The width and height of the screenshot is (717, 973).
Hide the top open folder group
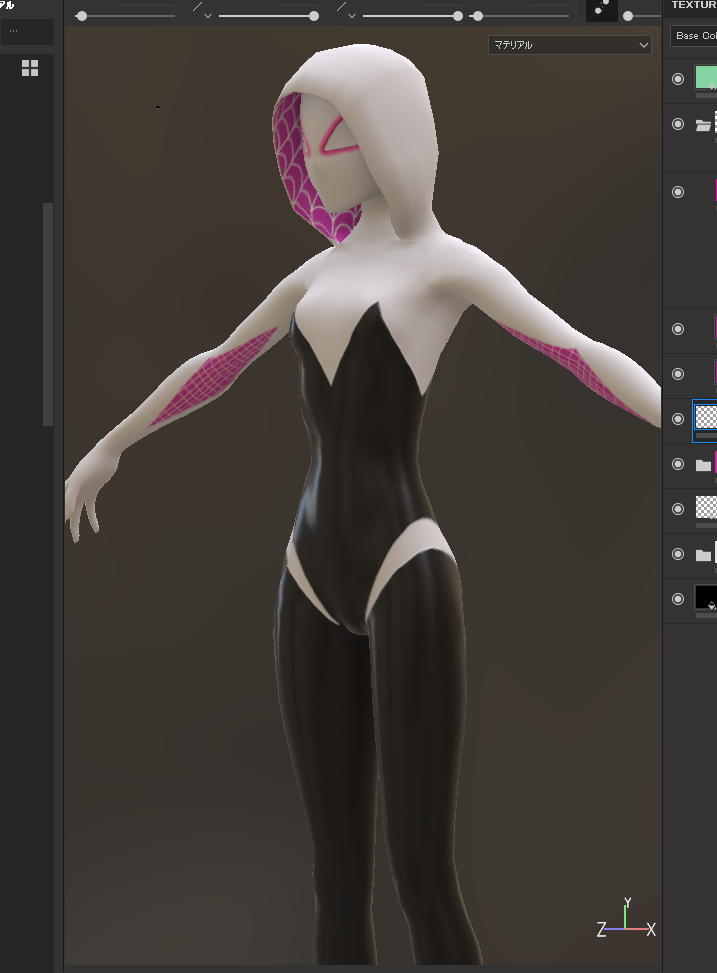pos(678,124)
